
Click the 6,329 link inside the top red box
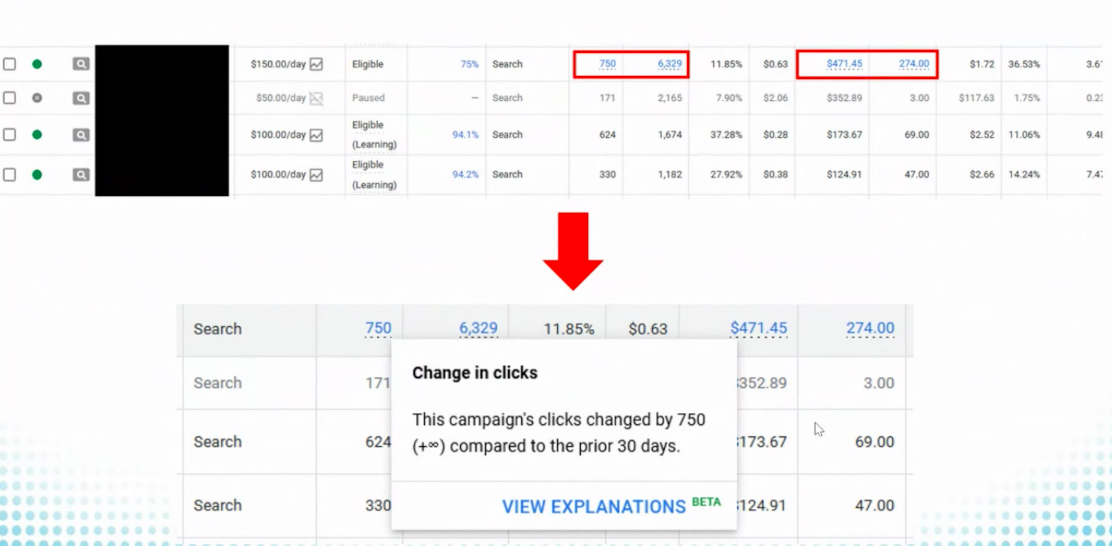(x=669, y=64)
